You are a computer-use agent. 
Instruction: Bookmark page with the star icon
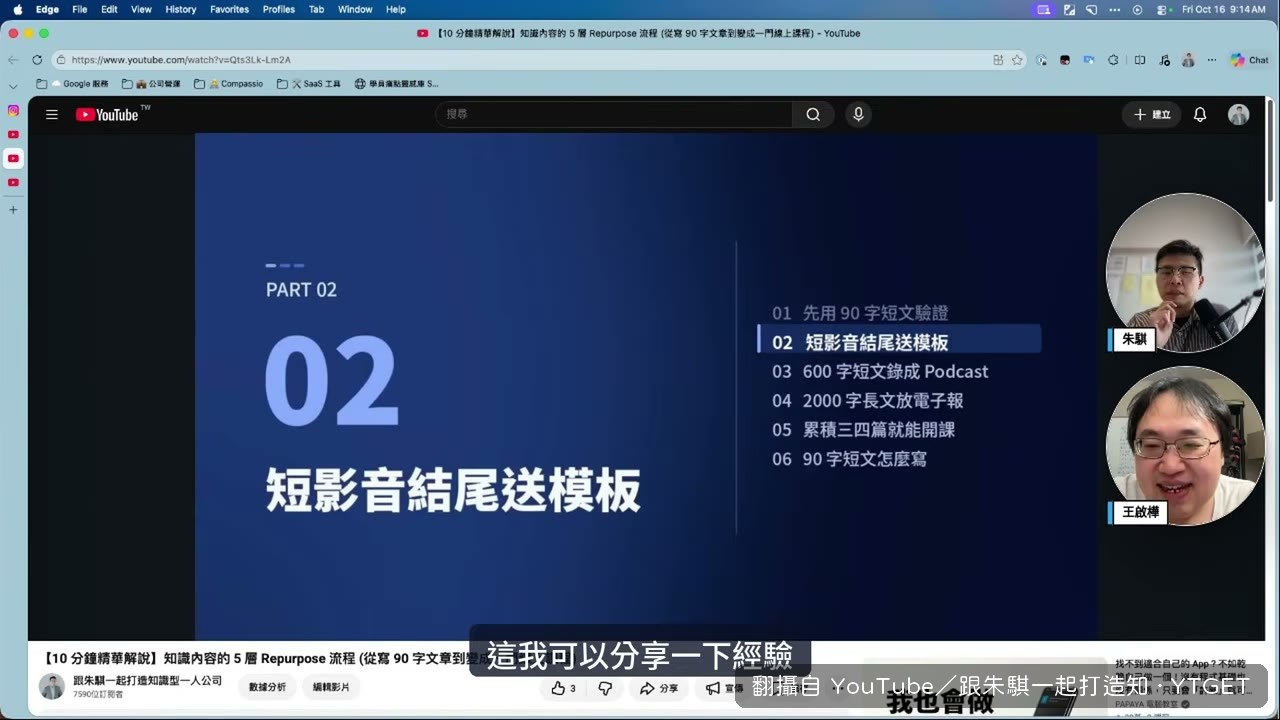1017,60
